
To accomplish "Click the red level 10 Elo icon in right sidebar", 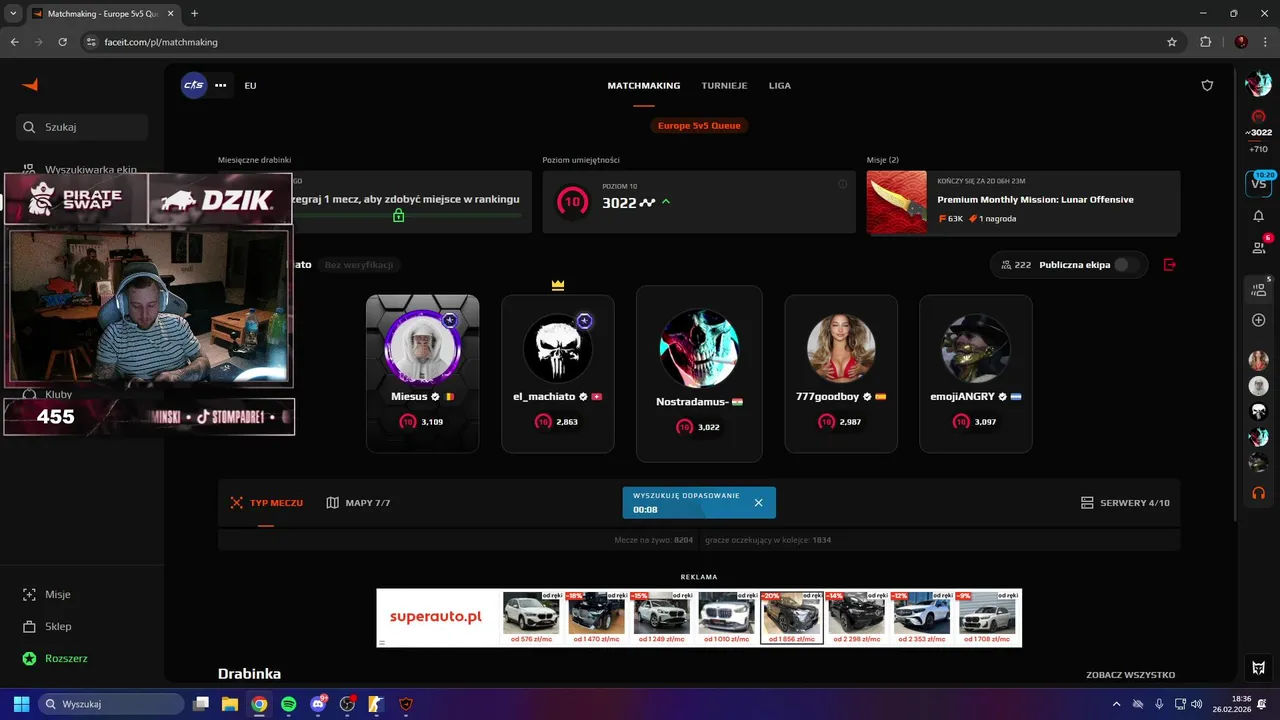I will [x=1258, y=117].
